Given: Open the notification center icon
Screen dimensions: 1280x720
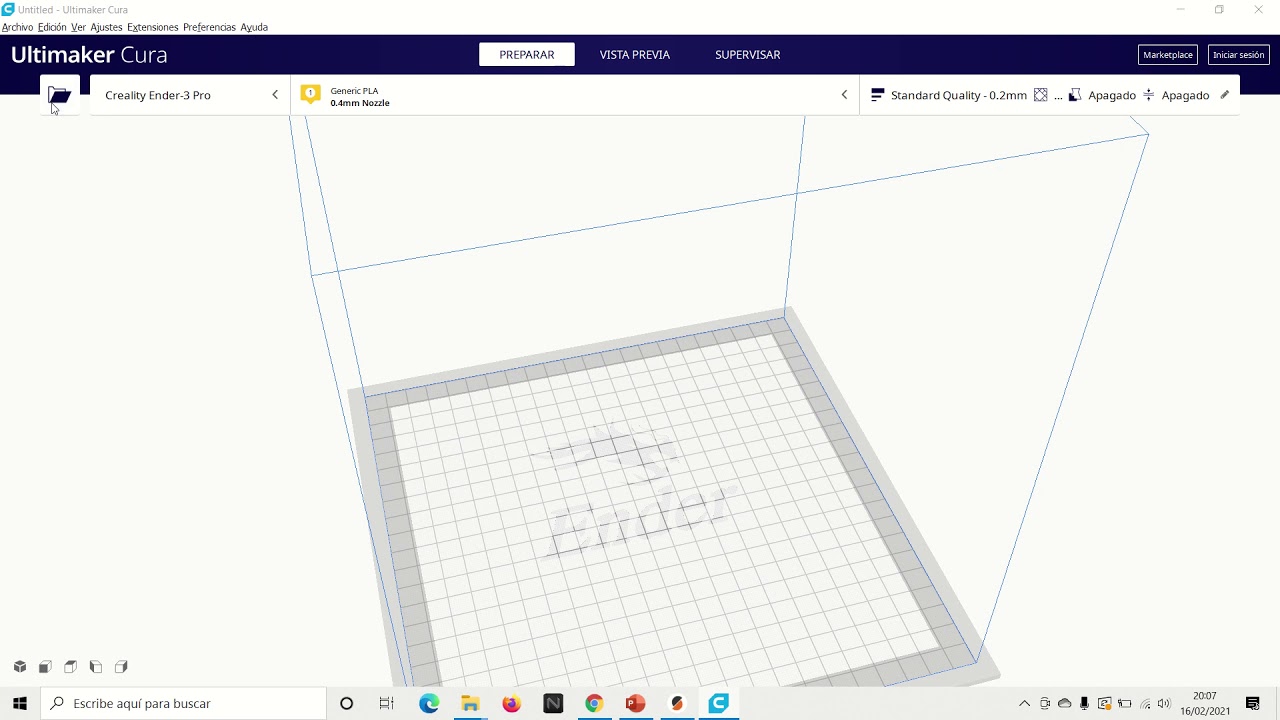Looking at the screenshot, I should coord(1253,704).
